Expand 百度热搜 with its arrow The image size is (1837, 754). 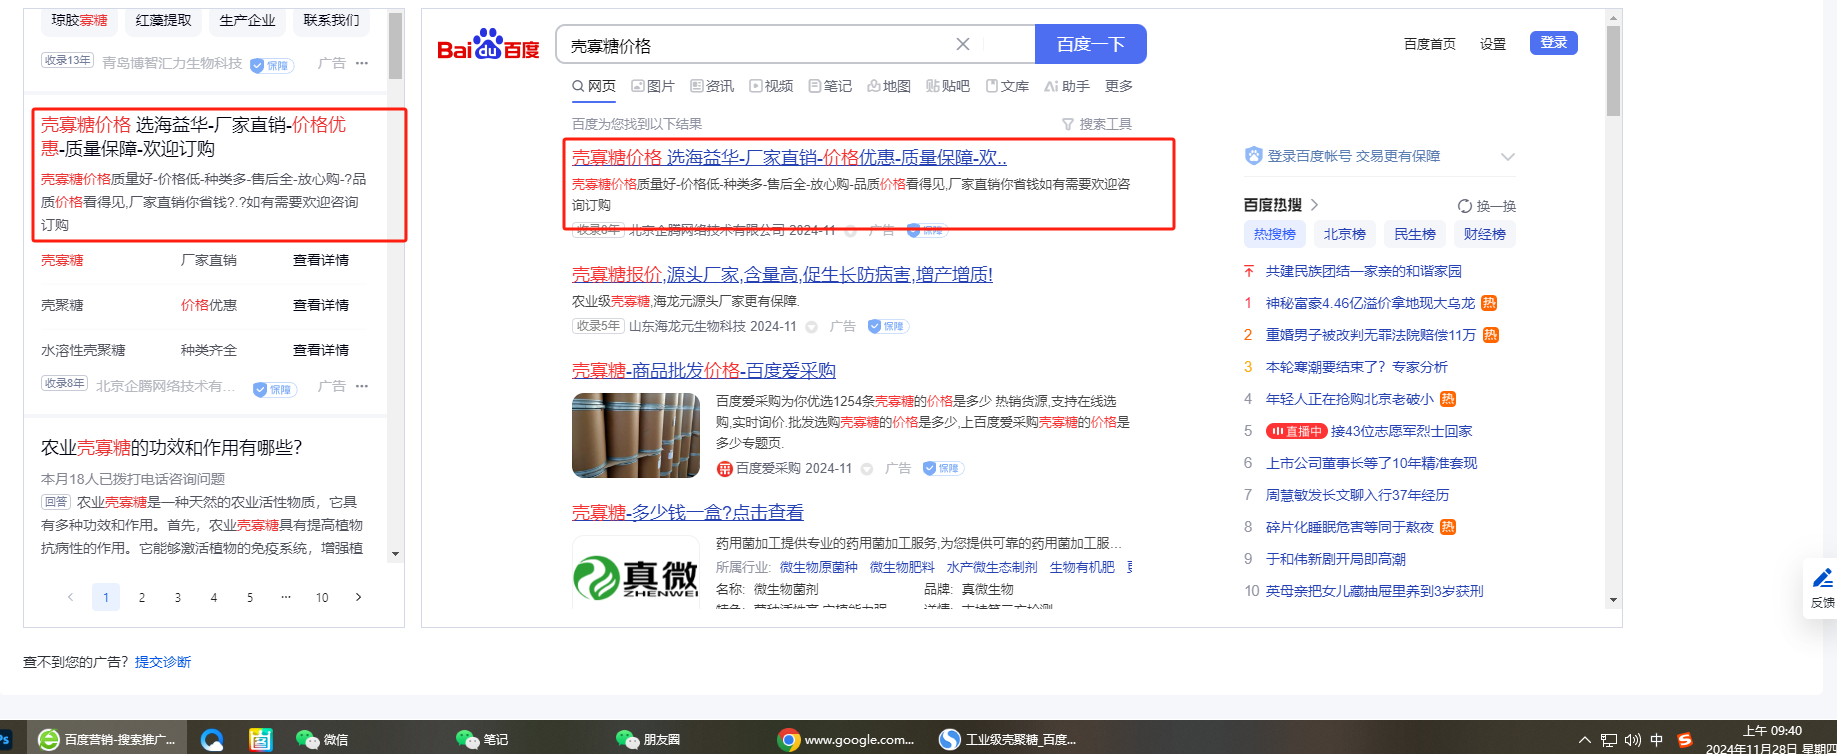pyautogui.click(x=1314, y=205)
